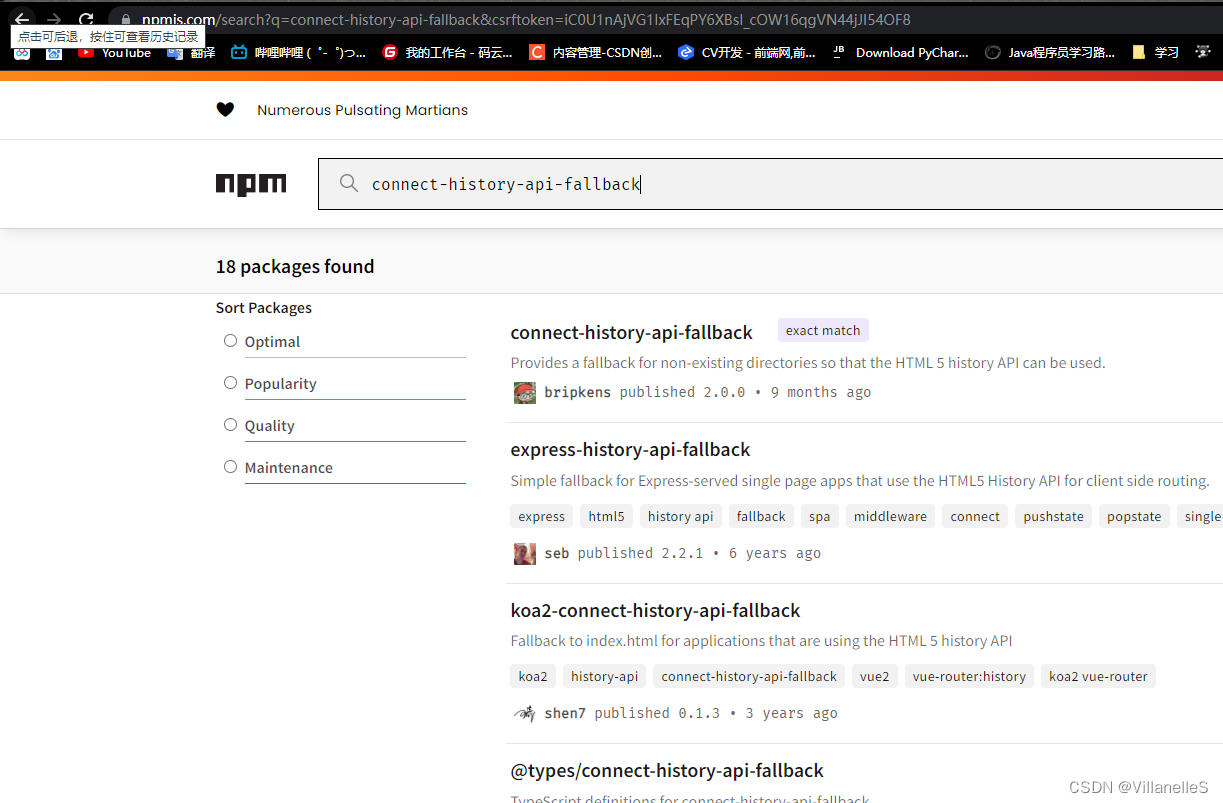
Task: Open the 学习 bookmarks folder
Action: 1155,53
